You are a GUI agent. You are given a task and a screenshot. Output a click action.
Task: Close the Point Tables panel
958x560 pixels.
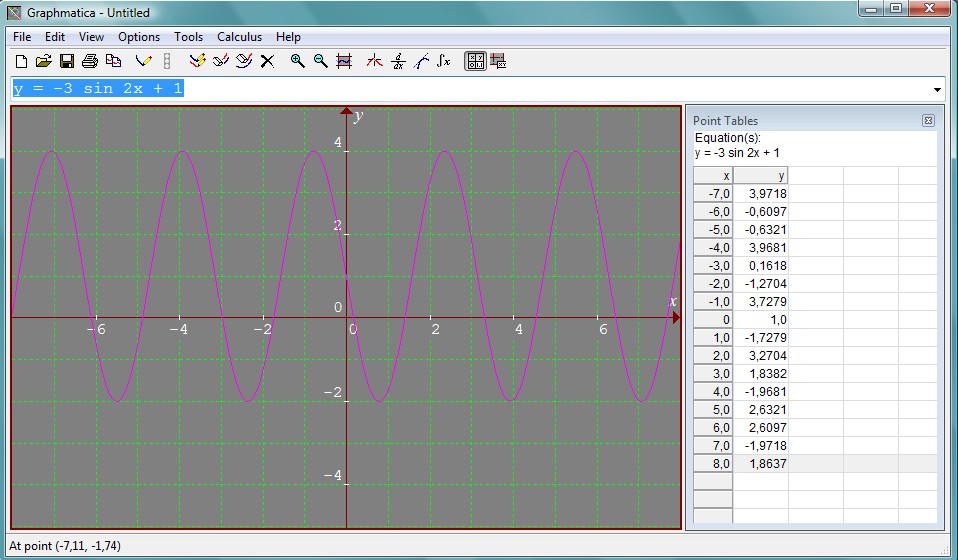(928, 121)
